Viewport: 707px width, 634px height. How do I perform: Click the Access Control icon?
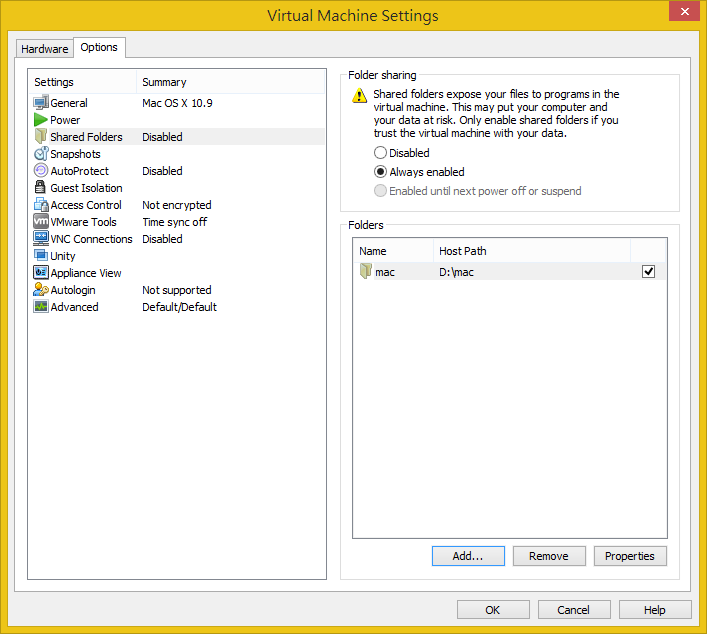[x=41, y=205]
